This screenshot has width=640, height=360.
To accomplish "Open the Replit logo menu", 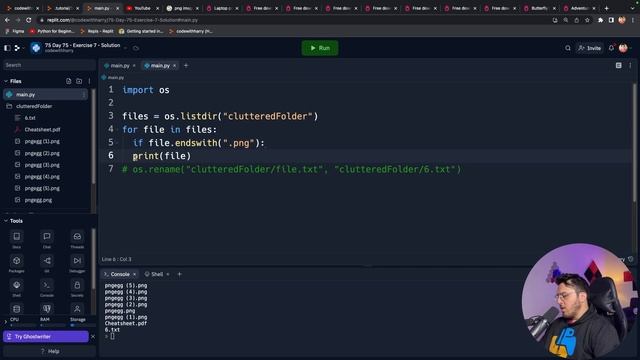I will coord(17,48).
